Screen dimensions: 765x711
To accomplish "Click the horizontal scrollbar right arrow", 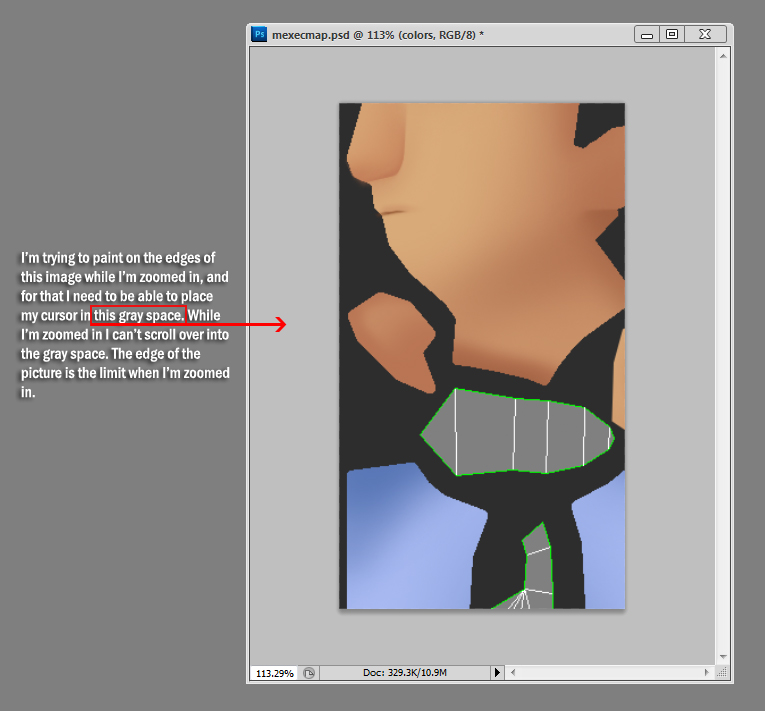I will (x=709, y=674).
